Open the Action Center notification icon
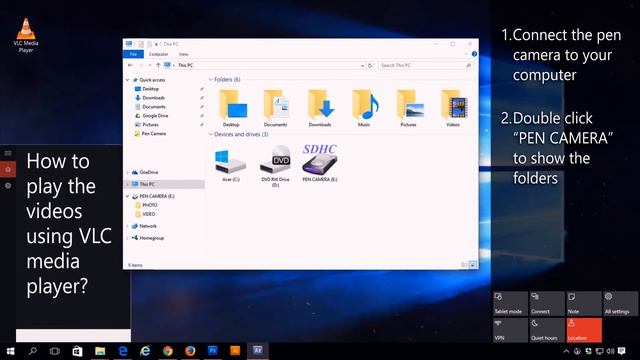 click(x=622, y=351)
